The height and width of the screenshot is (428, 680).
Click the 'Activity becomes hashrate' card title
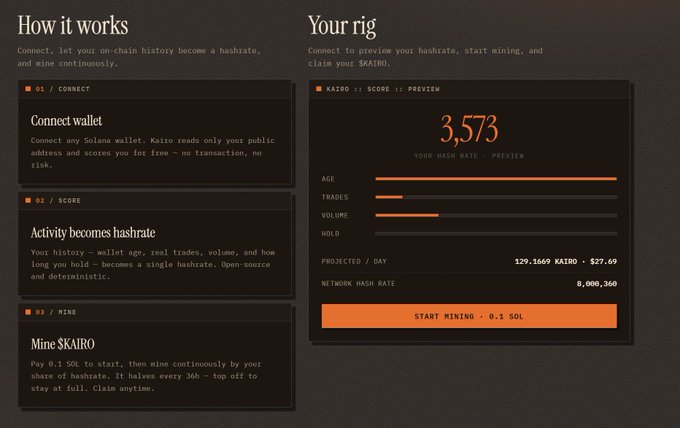93,233
